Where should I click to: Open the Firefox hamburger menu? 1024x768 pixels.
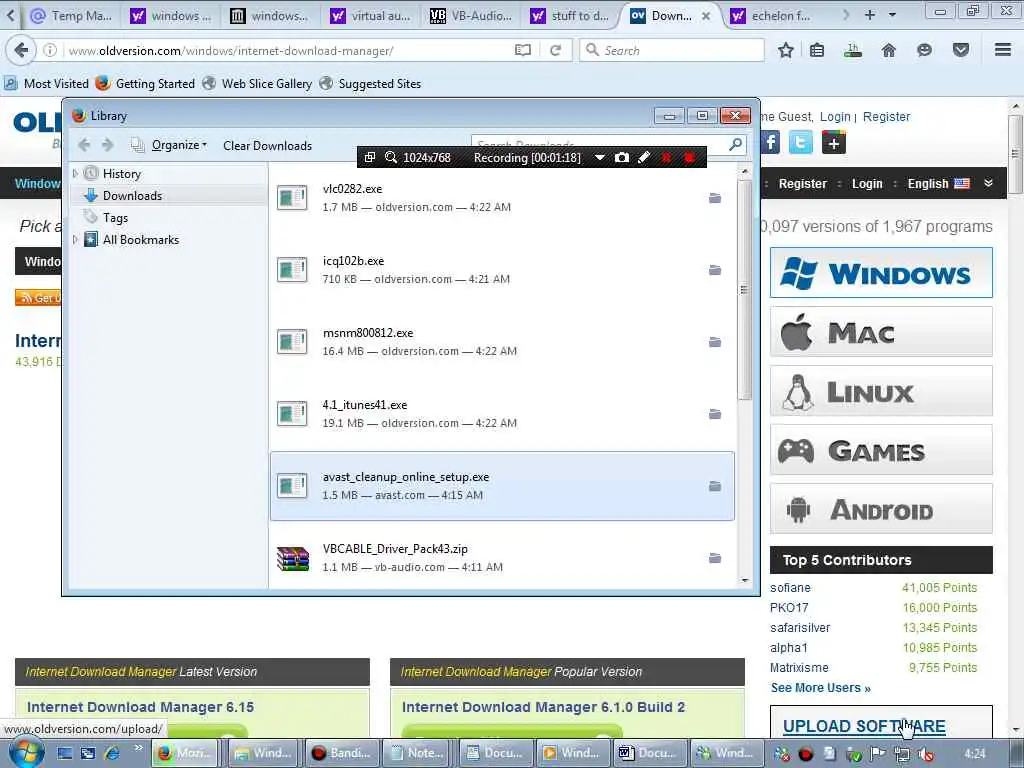pyautogui.click(x=1003, y=50)
